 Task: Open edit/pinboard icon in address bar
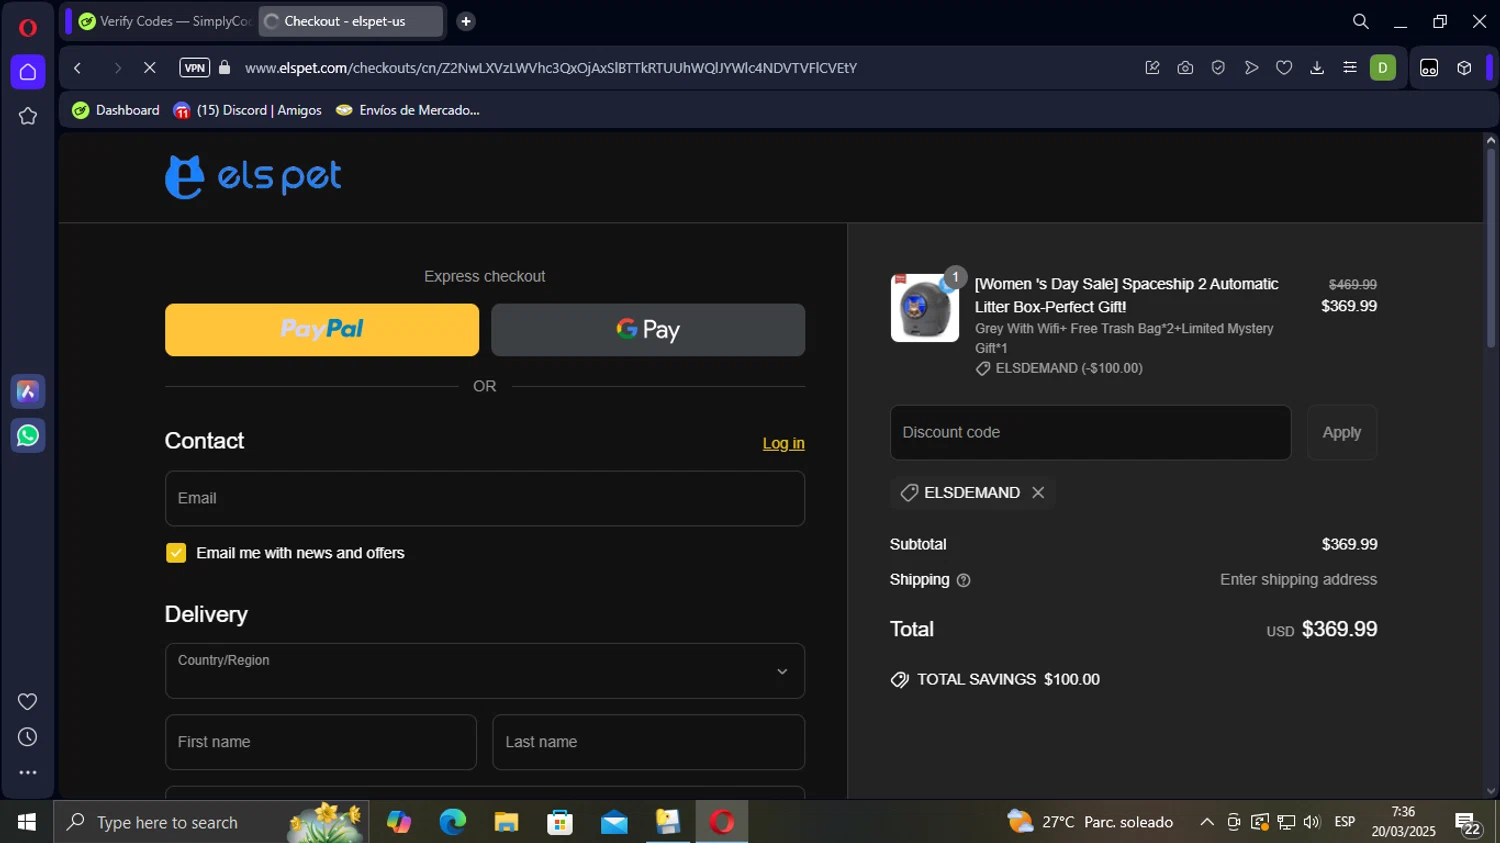(1152, 68)
